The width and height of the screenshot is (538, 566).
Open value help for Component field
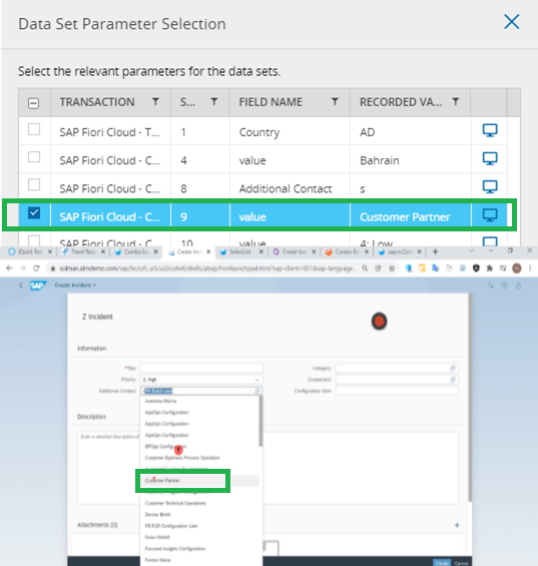point(453,380)
